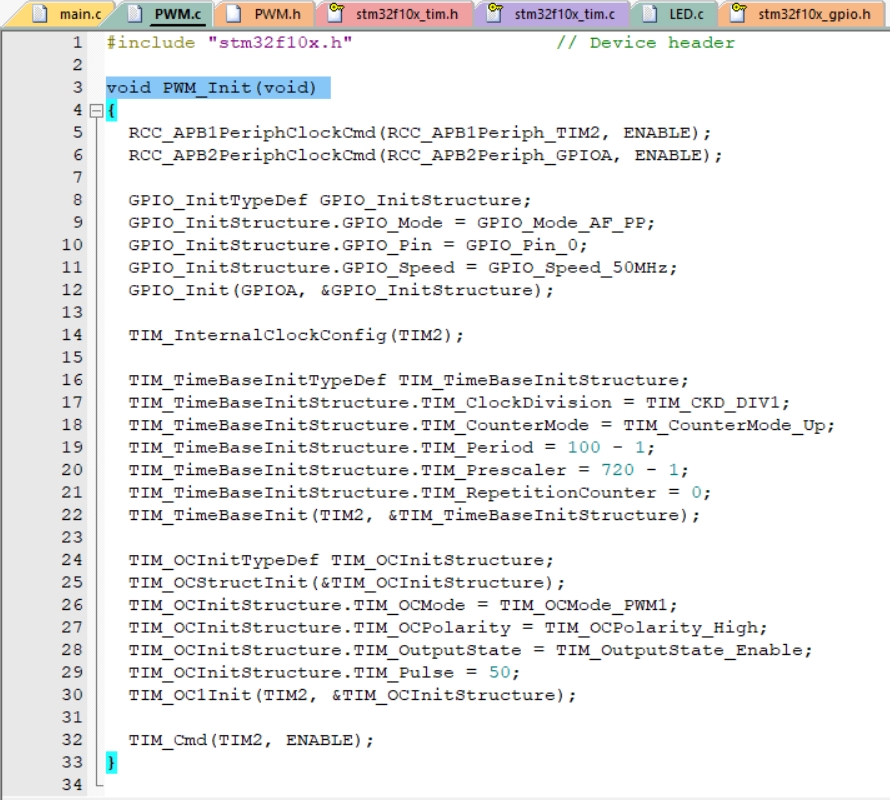
Task: Click the '#include "stm32f10x.h"' line
Action: pyautogui.click(x=229, y=43)
